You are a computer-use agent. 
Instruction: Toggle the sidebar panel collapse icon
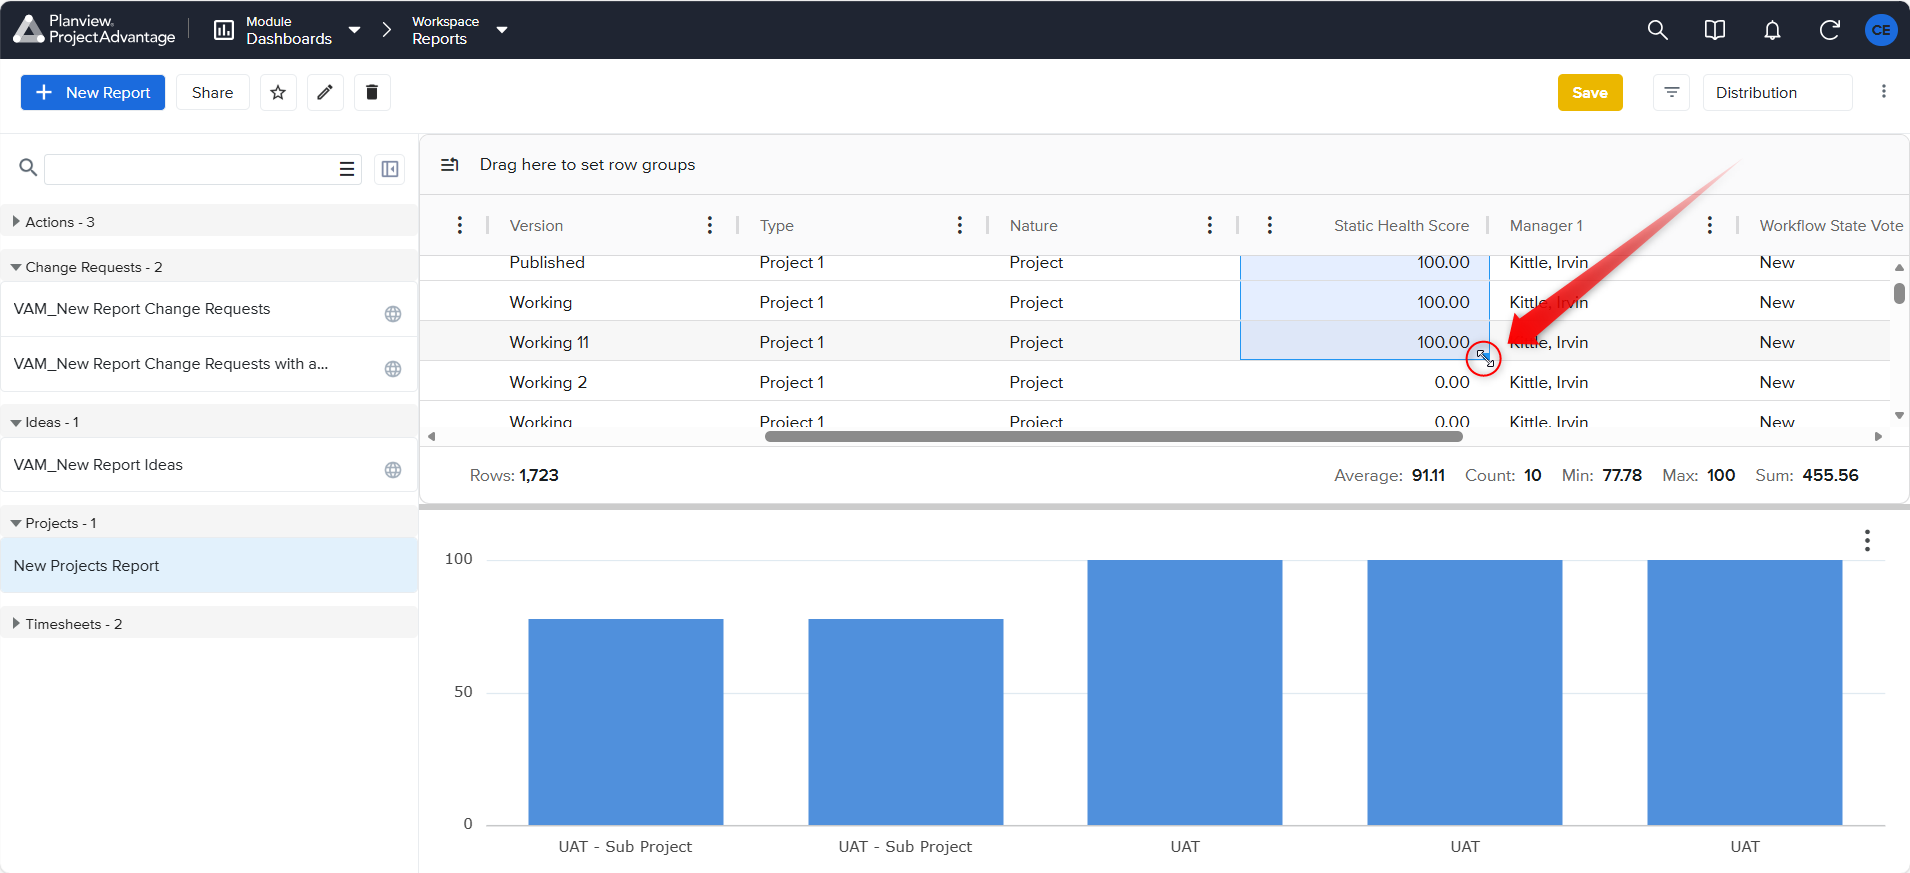390,169
